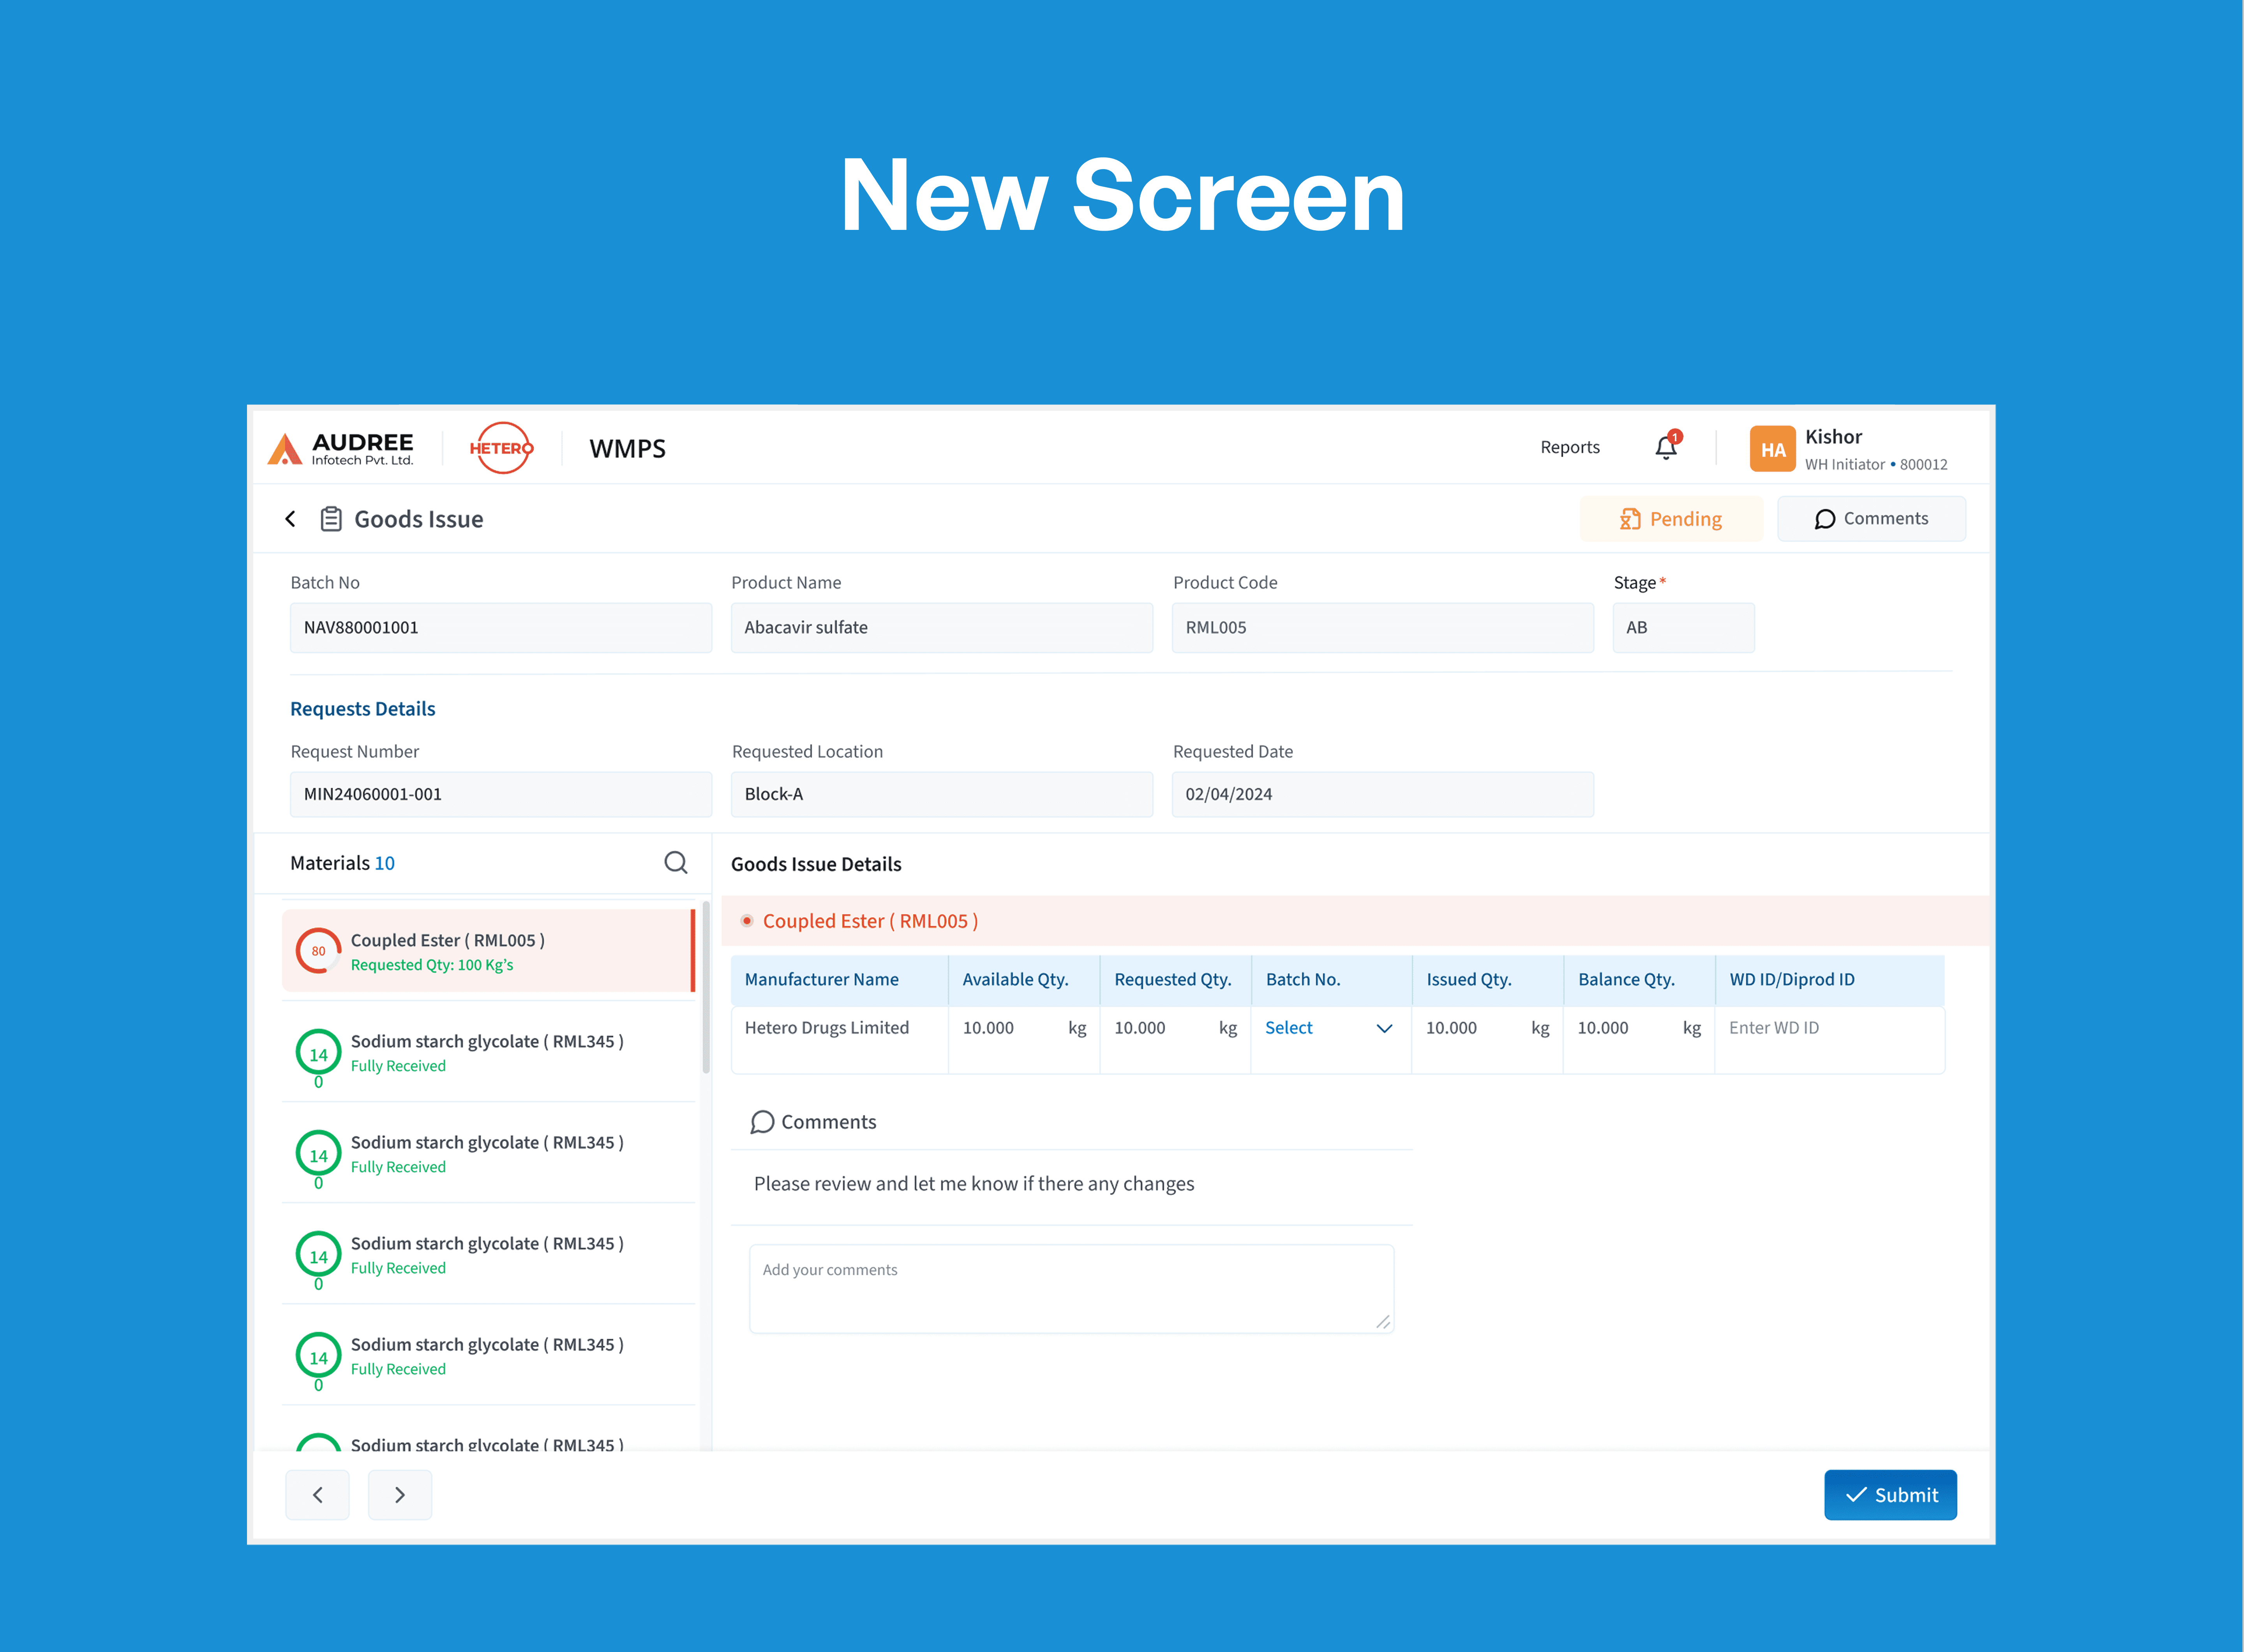This screenshot has height=1652, width=2244.
Task: Click the Comments chat bubble above review note
Action: tap(763, 1122)
